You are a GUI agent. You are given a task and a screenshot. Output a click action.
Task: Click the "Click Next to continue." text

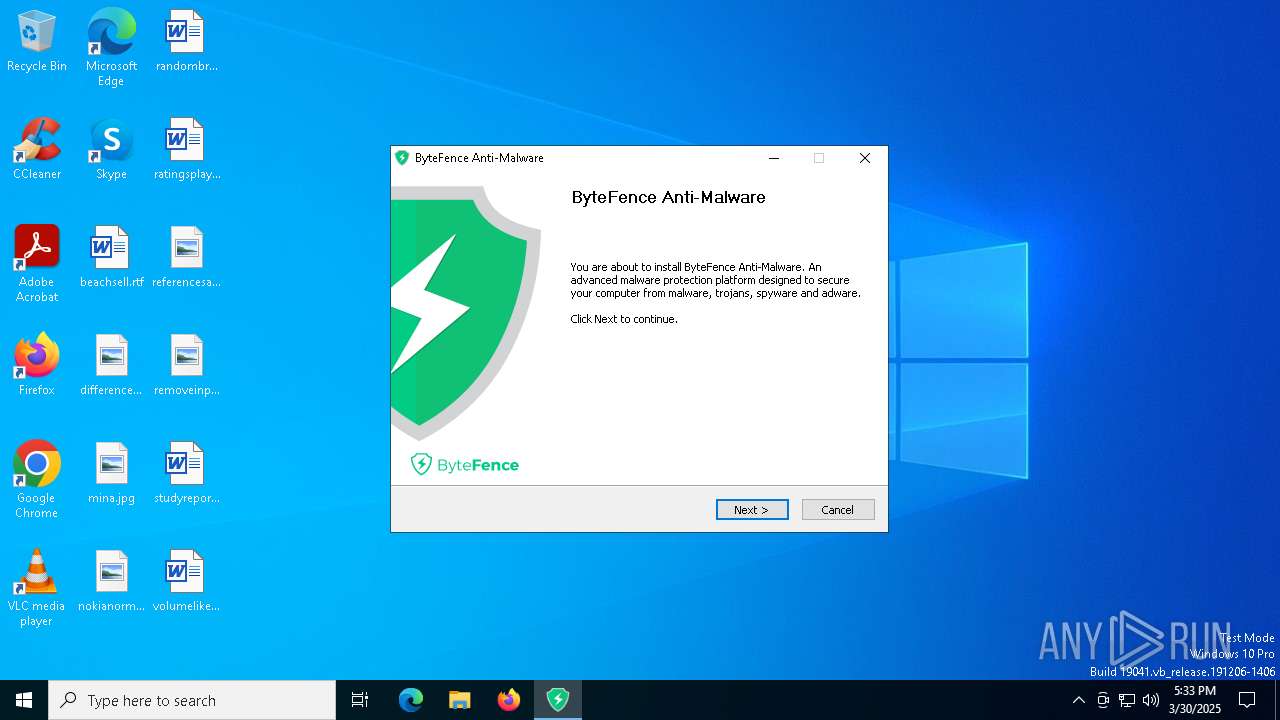(624, 319)
